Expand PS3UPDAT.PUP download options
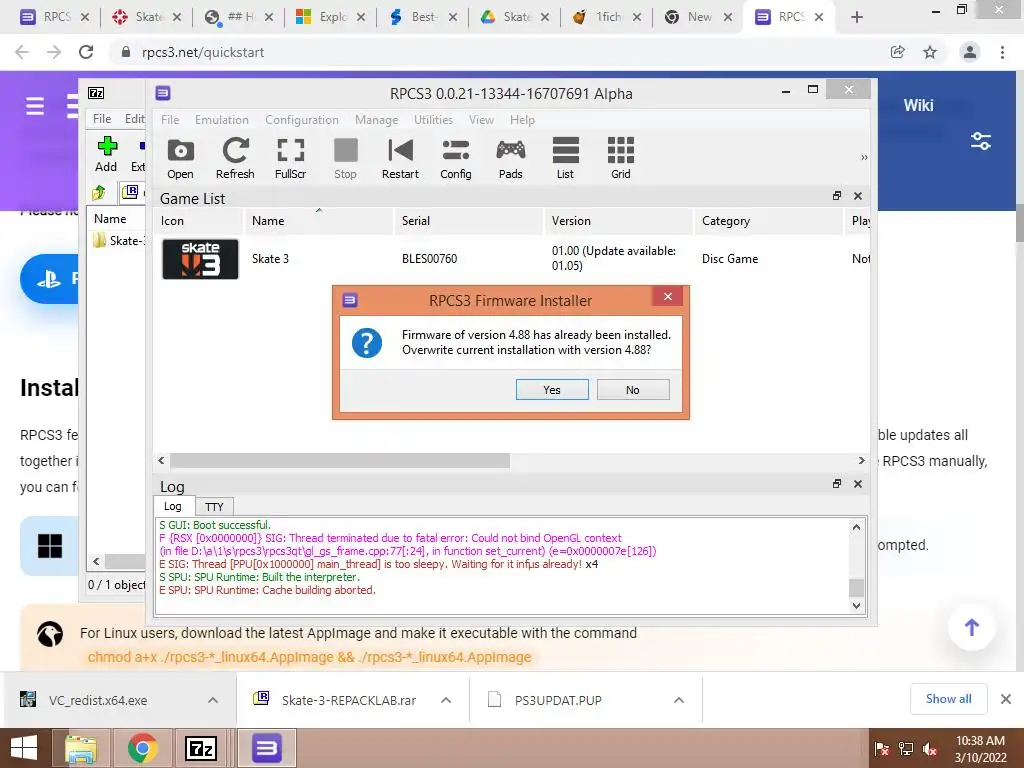Screen dimensions: 1024x768 coord(679,700)
